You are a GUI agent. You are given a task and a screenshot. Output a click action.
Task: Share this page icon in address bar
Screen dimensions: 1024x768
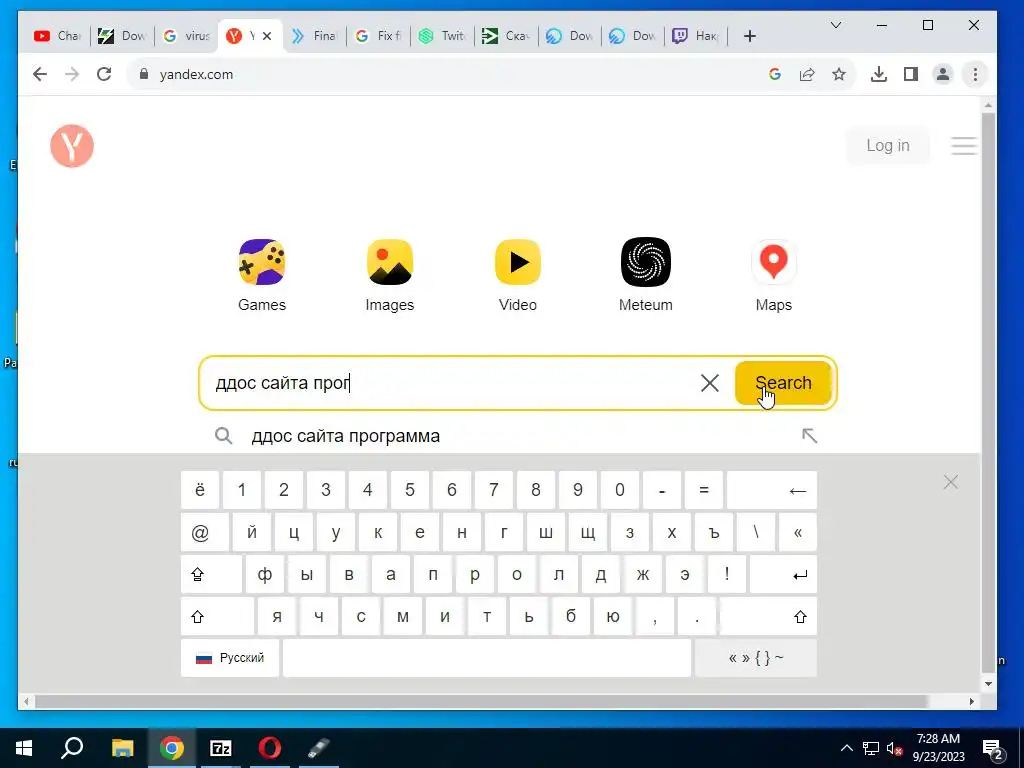click(x=807, y=74)
